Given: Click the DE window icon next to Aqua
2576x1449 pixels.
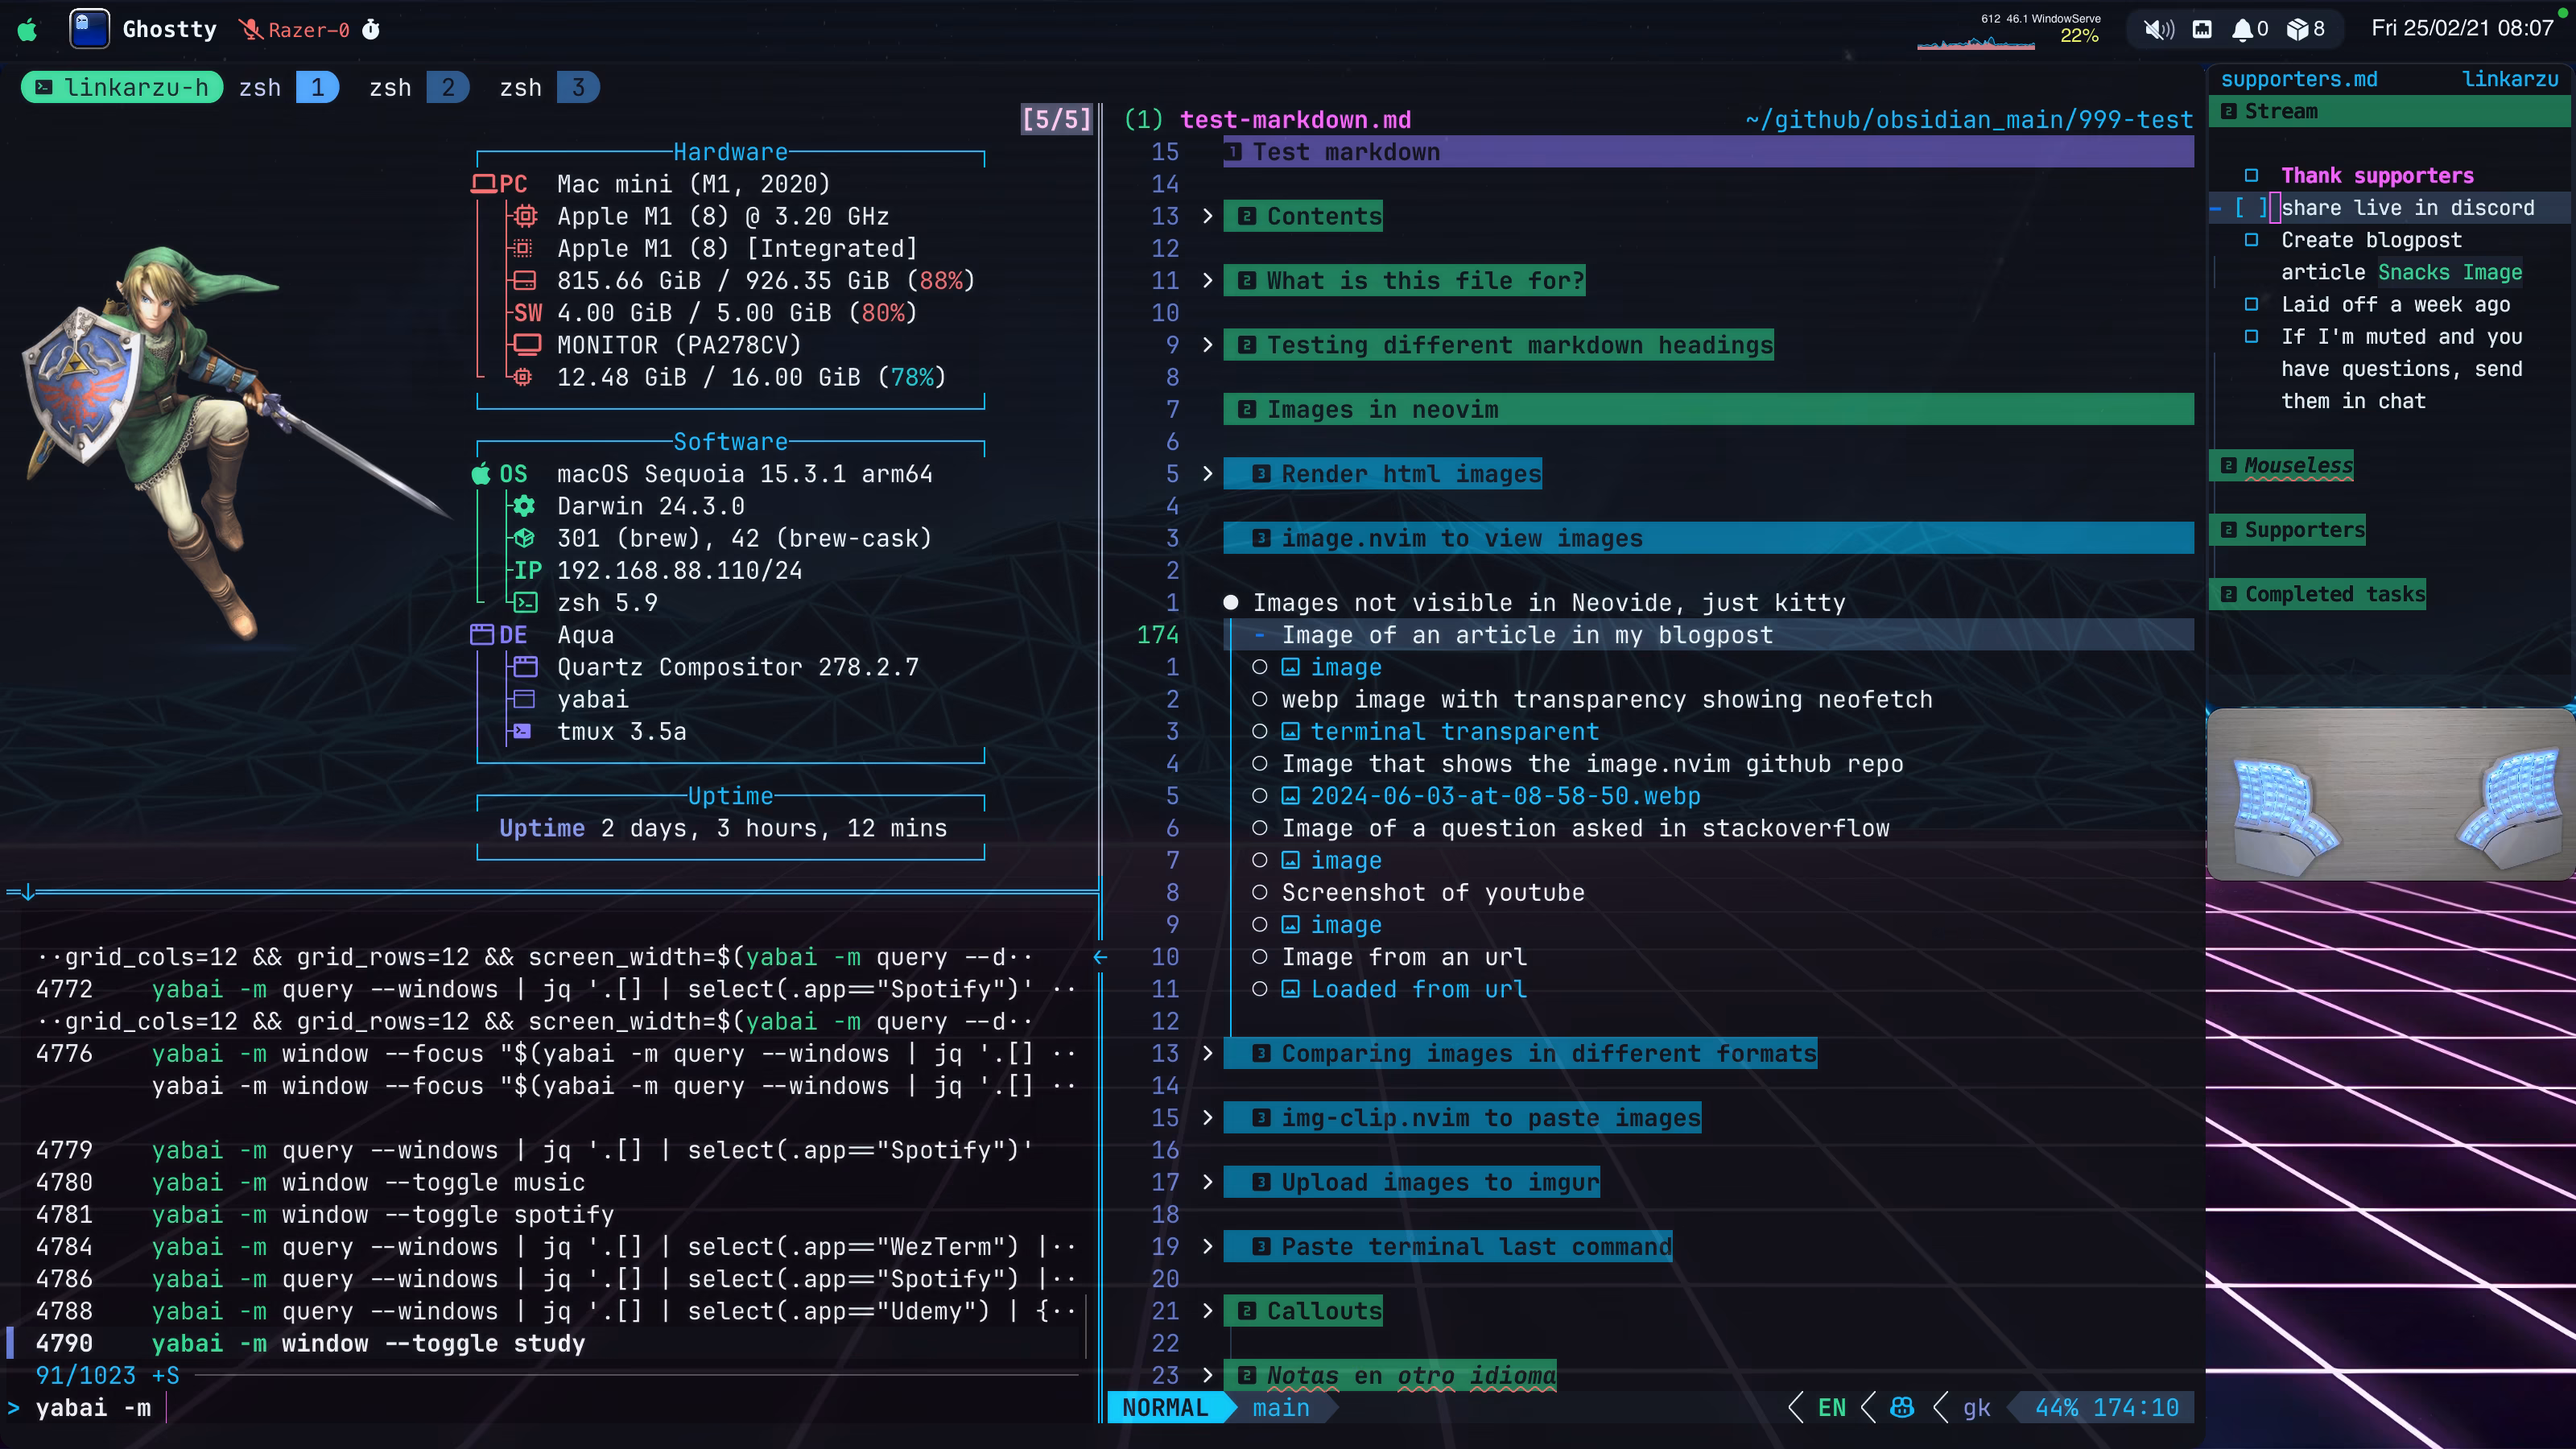Looking at the screenshot, I should pos(482,635).
